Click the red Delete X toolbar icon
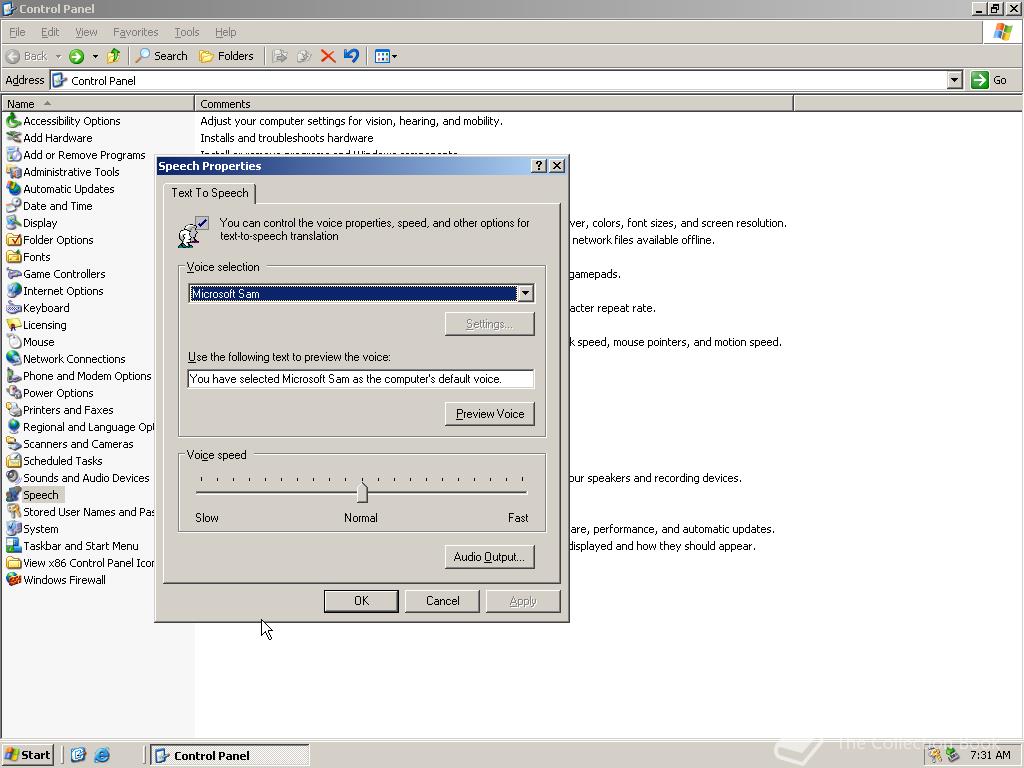Image resolution: width=1024 pixels, height=768 pixels. click(328, 56)
